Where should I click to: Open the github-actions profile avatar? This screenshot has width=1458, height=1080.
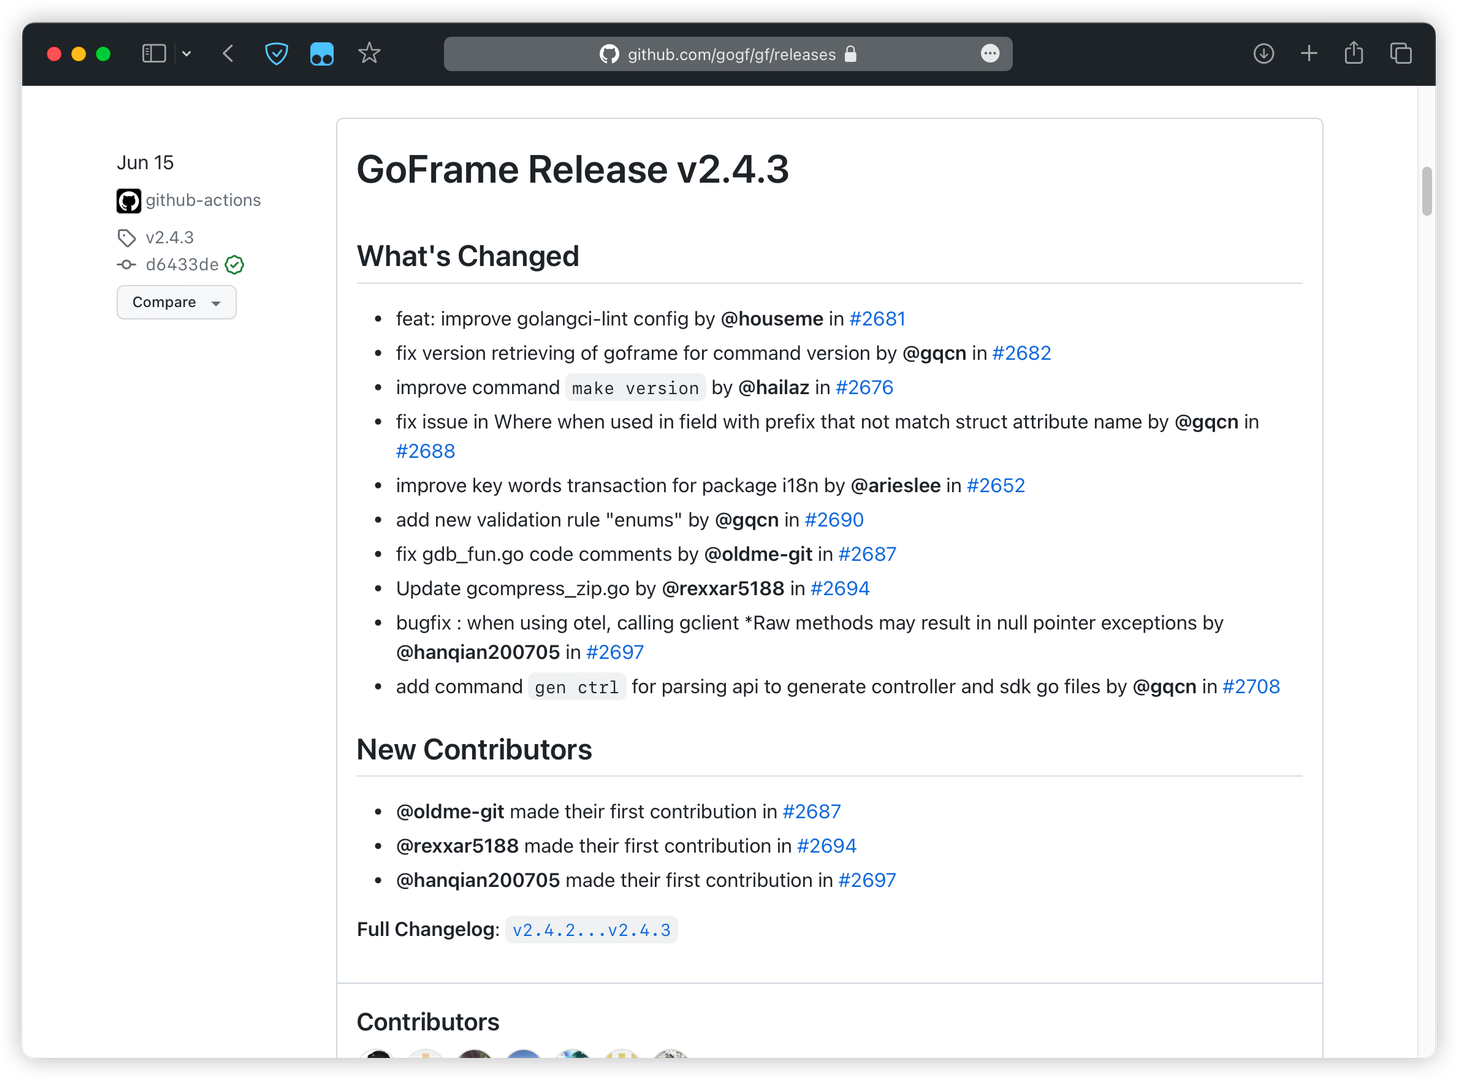point(128,200)
